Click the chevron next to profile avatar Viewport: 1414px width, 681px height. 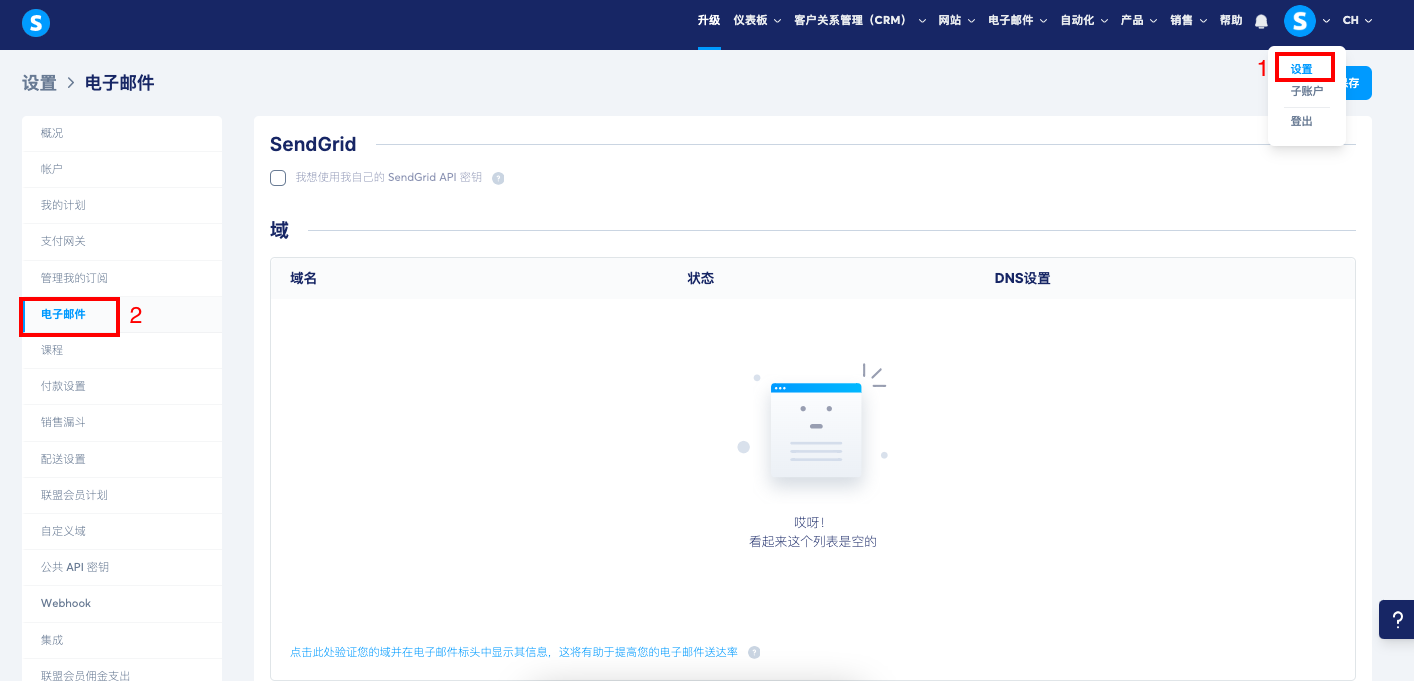pos(1327,21)
